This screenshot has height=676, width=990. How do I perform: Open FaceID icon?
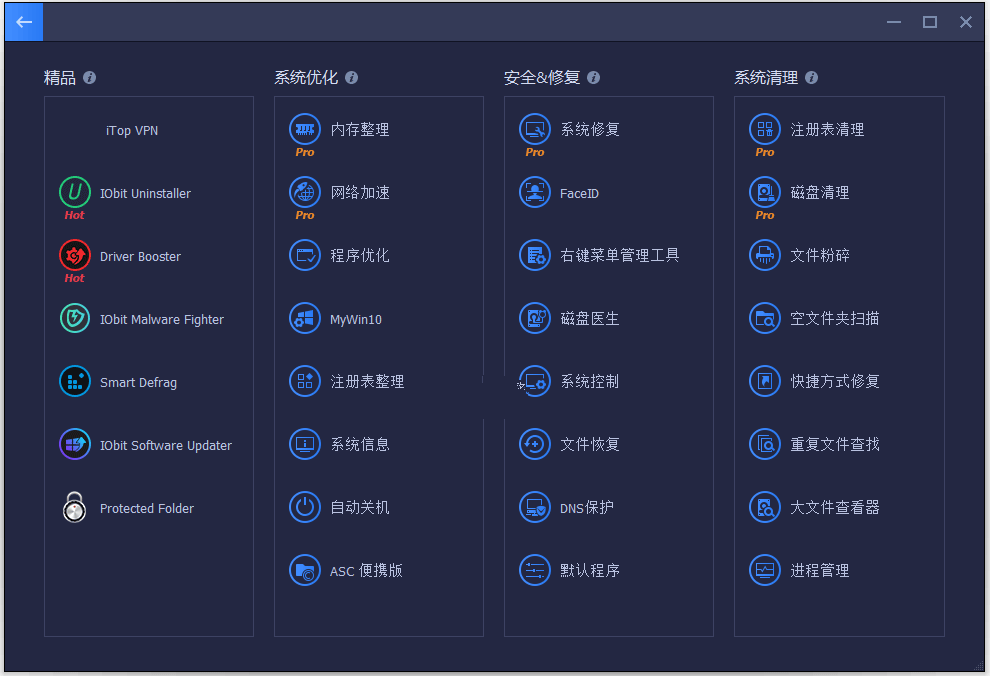[x=535, y=192]
